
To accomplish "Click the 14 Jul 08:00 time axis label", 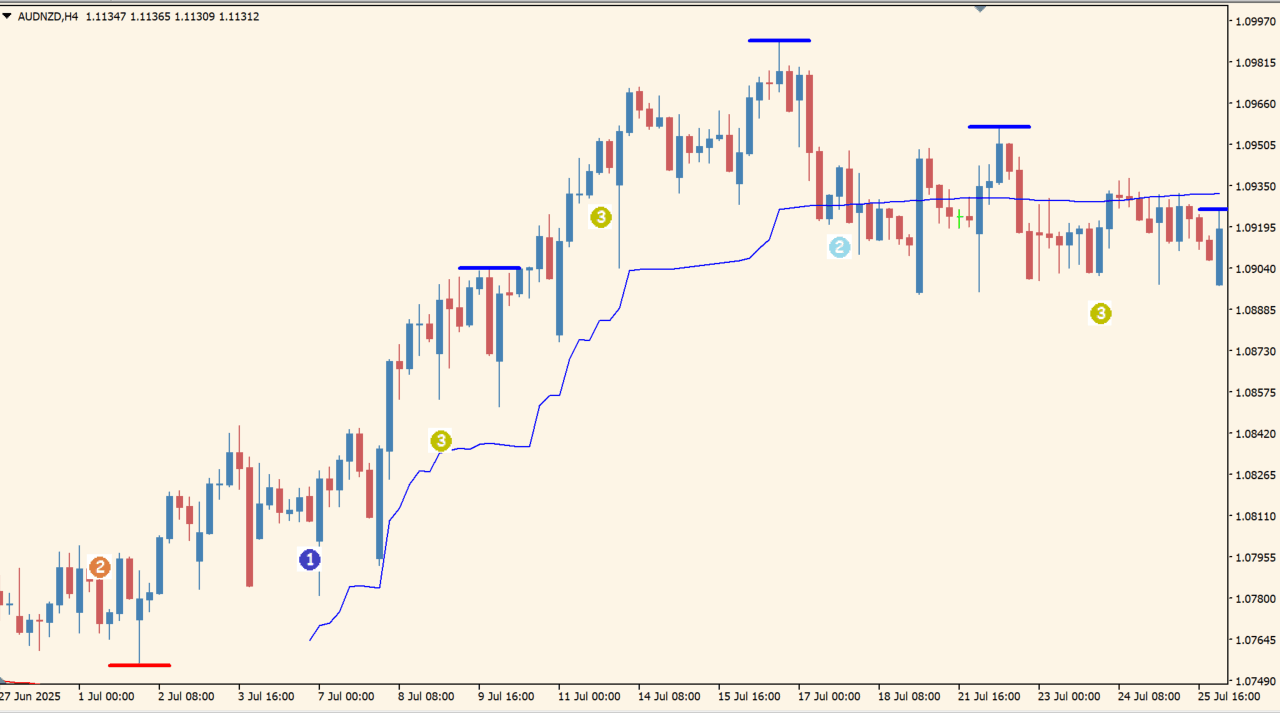I will point(669,696).
